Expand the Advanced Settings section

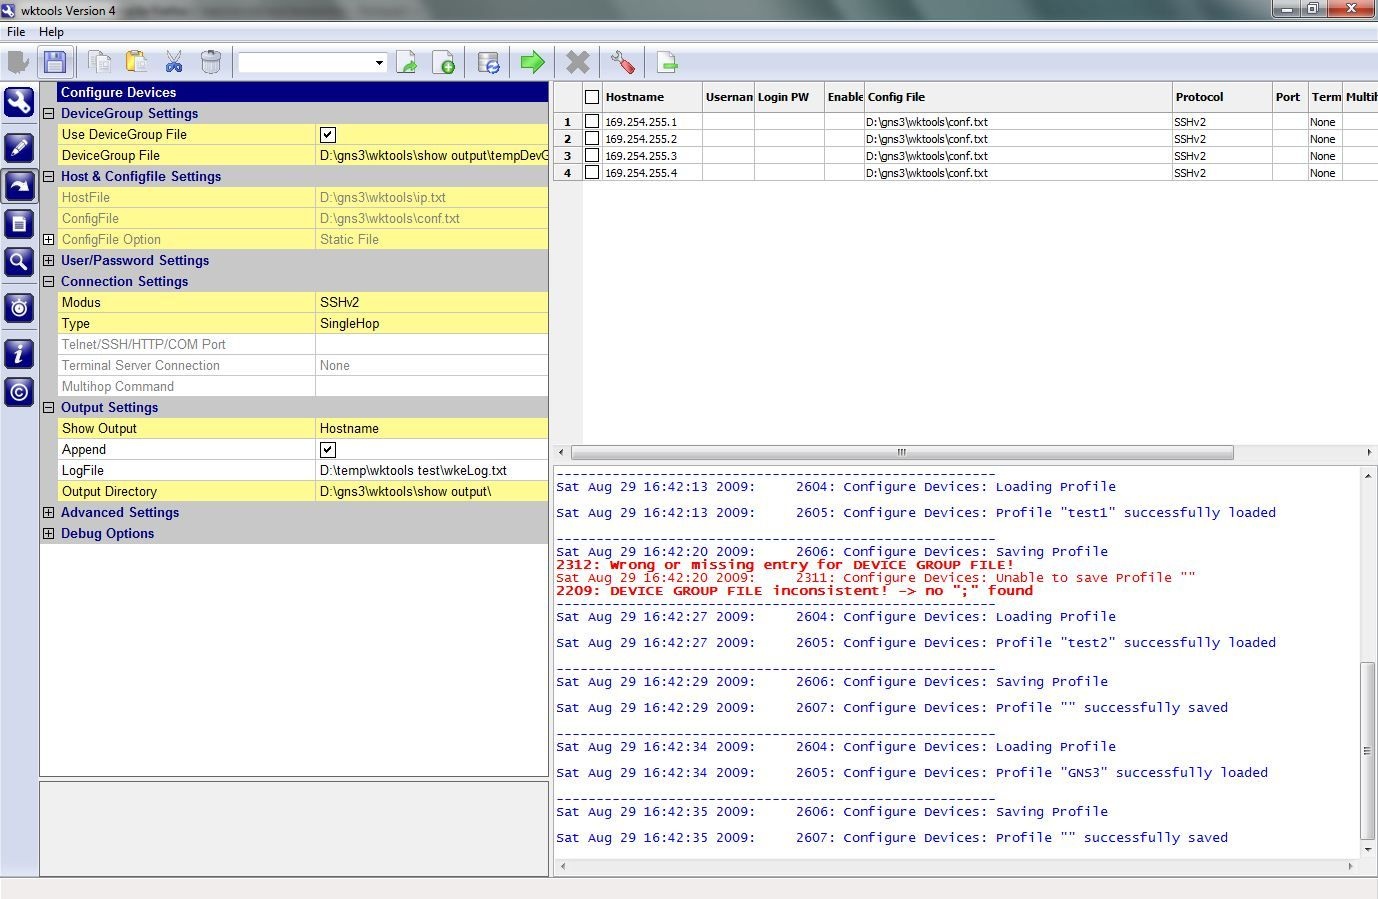48,513
